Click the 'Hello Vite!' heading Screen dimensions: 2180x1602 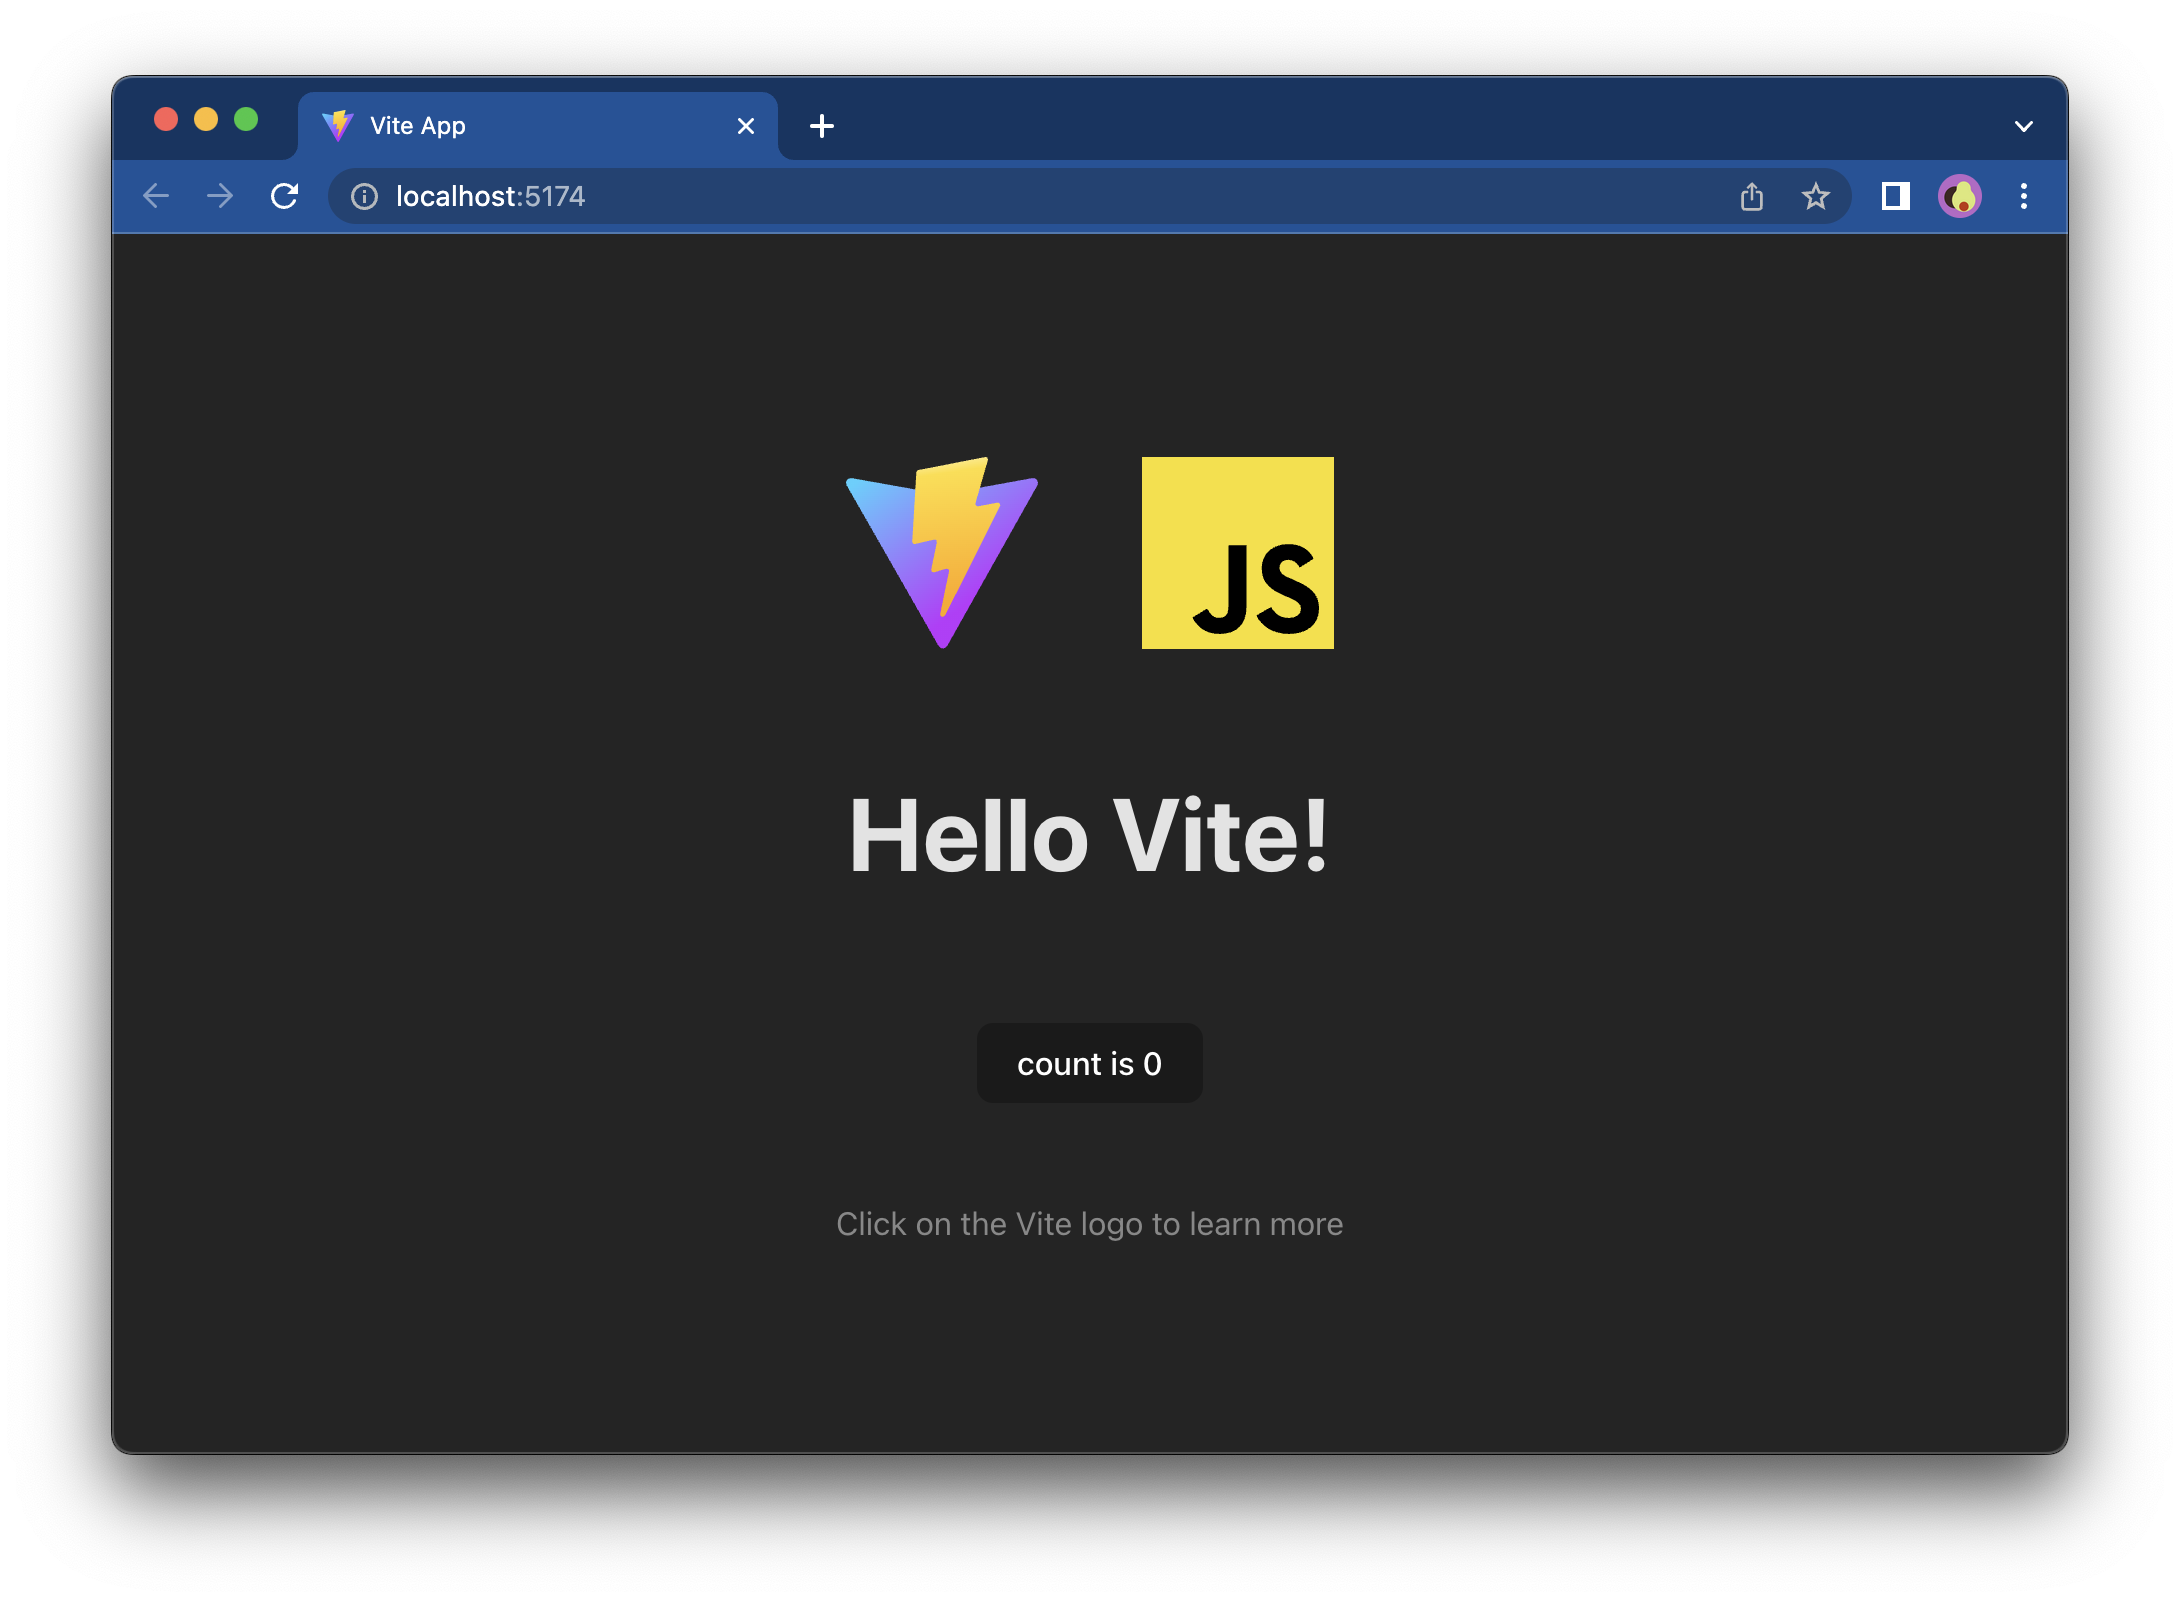(1090, 836)
